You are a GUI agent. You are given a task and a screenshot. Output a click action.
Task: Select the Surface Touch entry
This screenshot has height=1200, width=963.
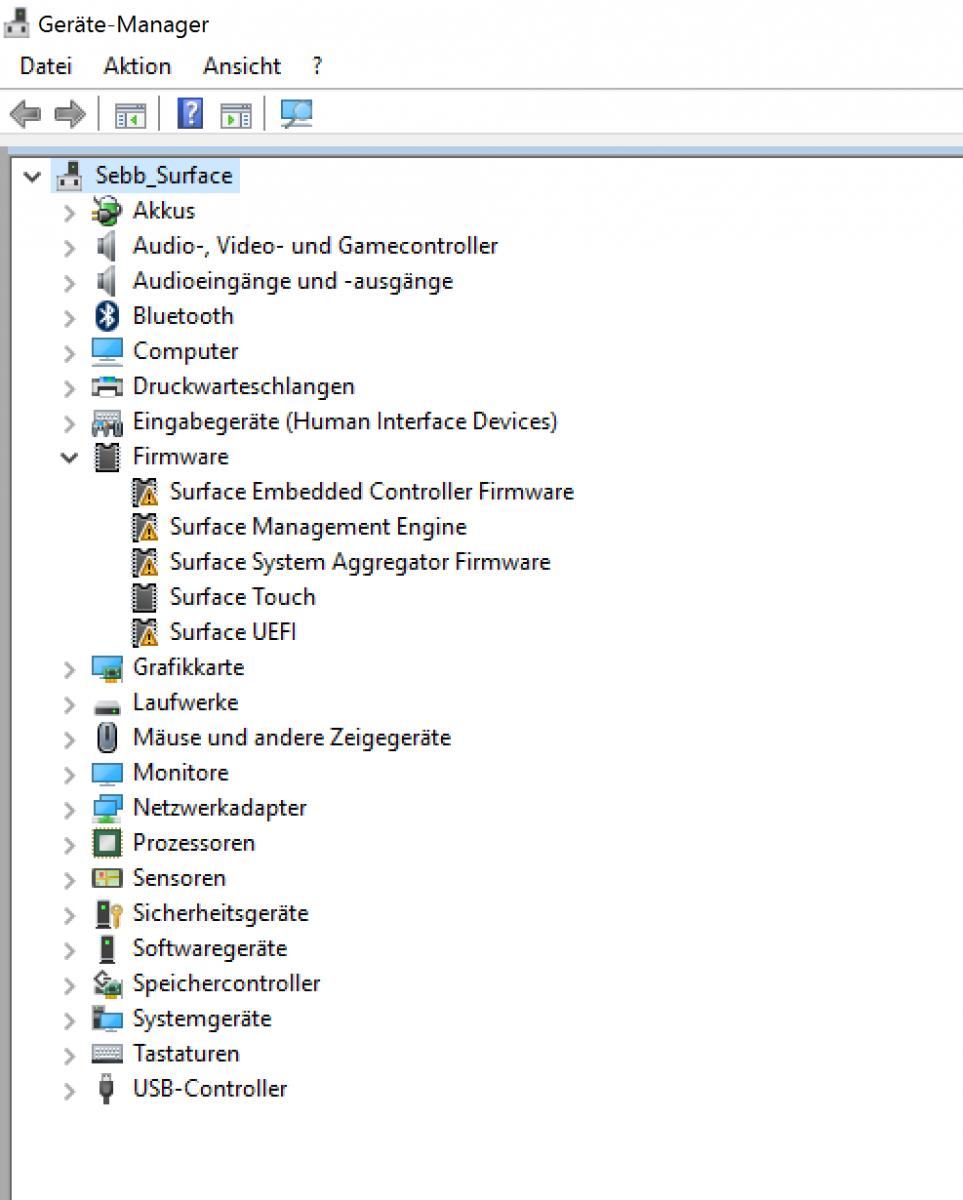tap(242, 596)
